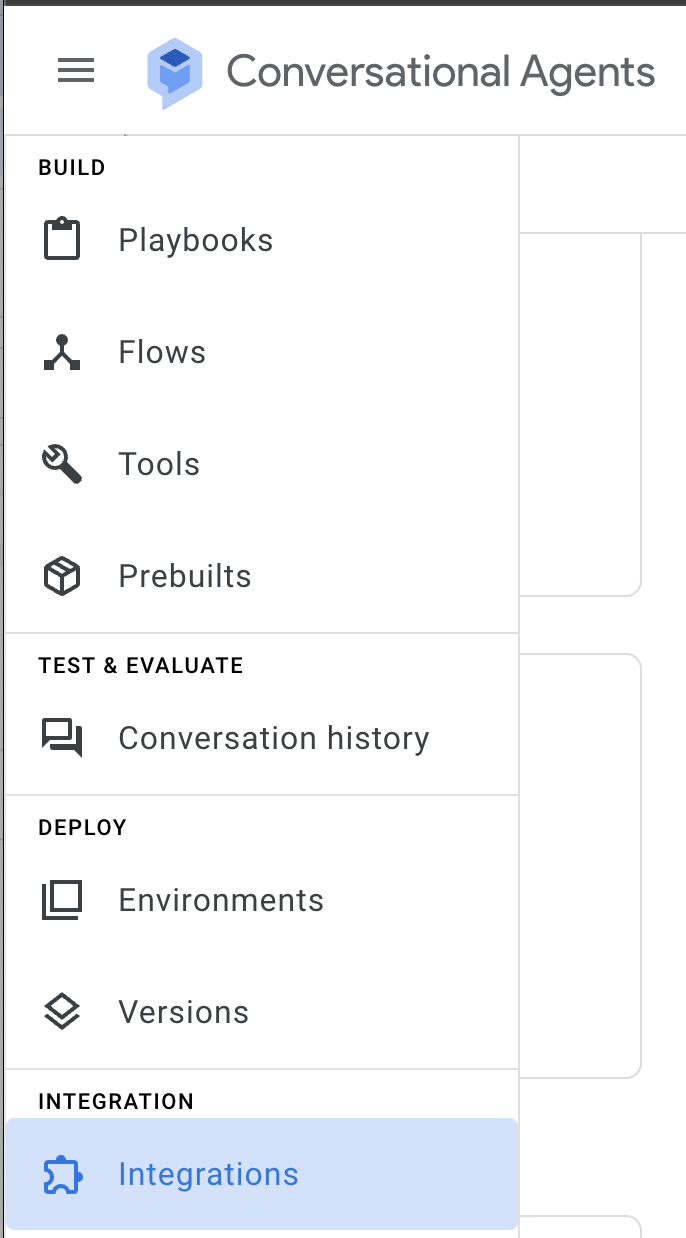Navigate to Environments under Deploy

point(221,900)
